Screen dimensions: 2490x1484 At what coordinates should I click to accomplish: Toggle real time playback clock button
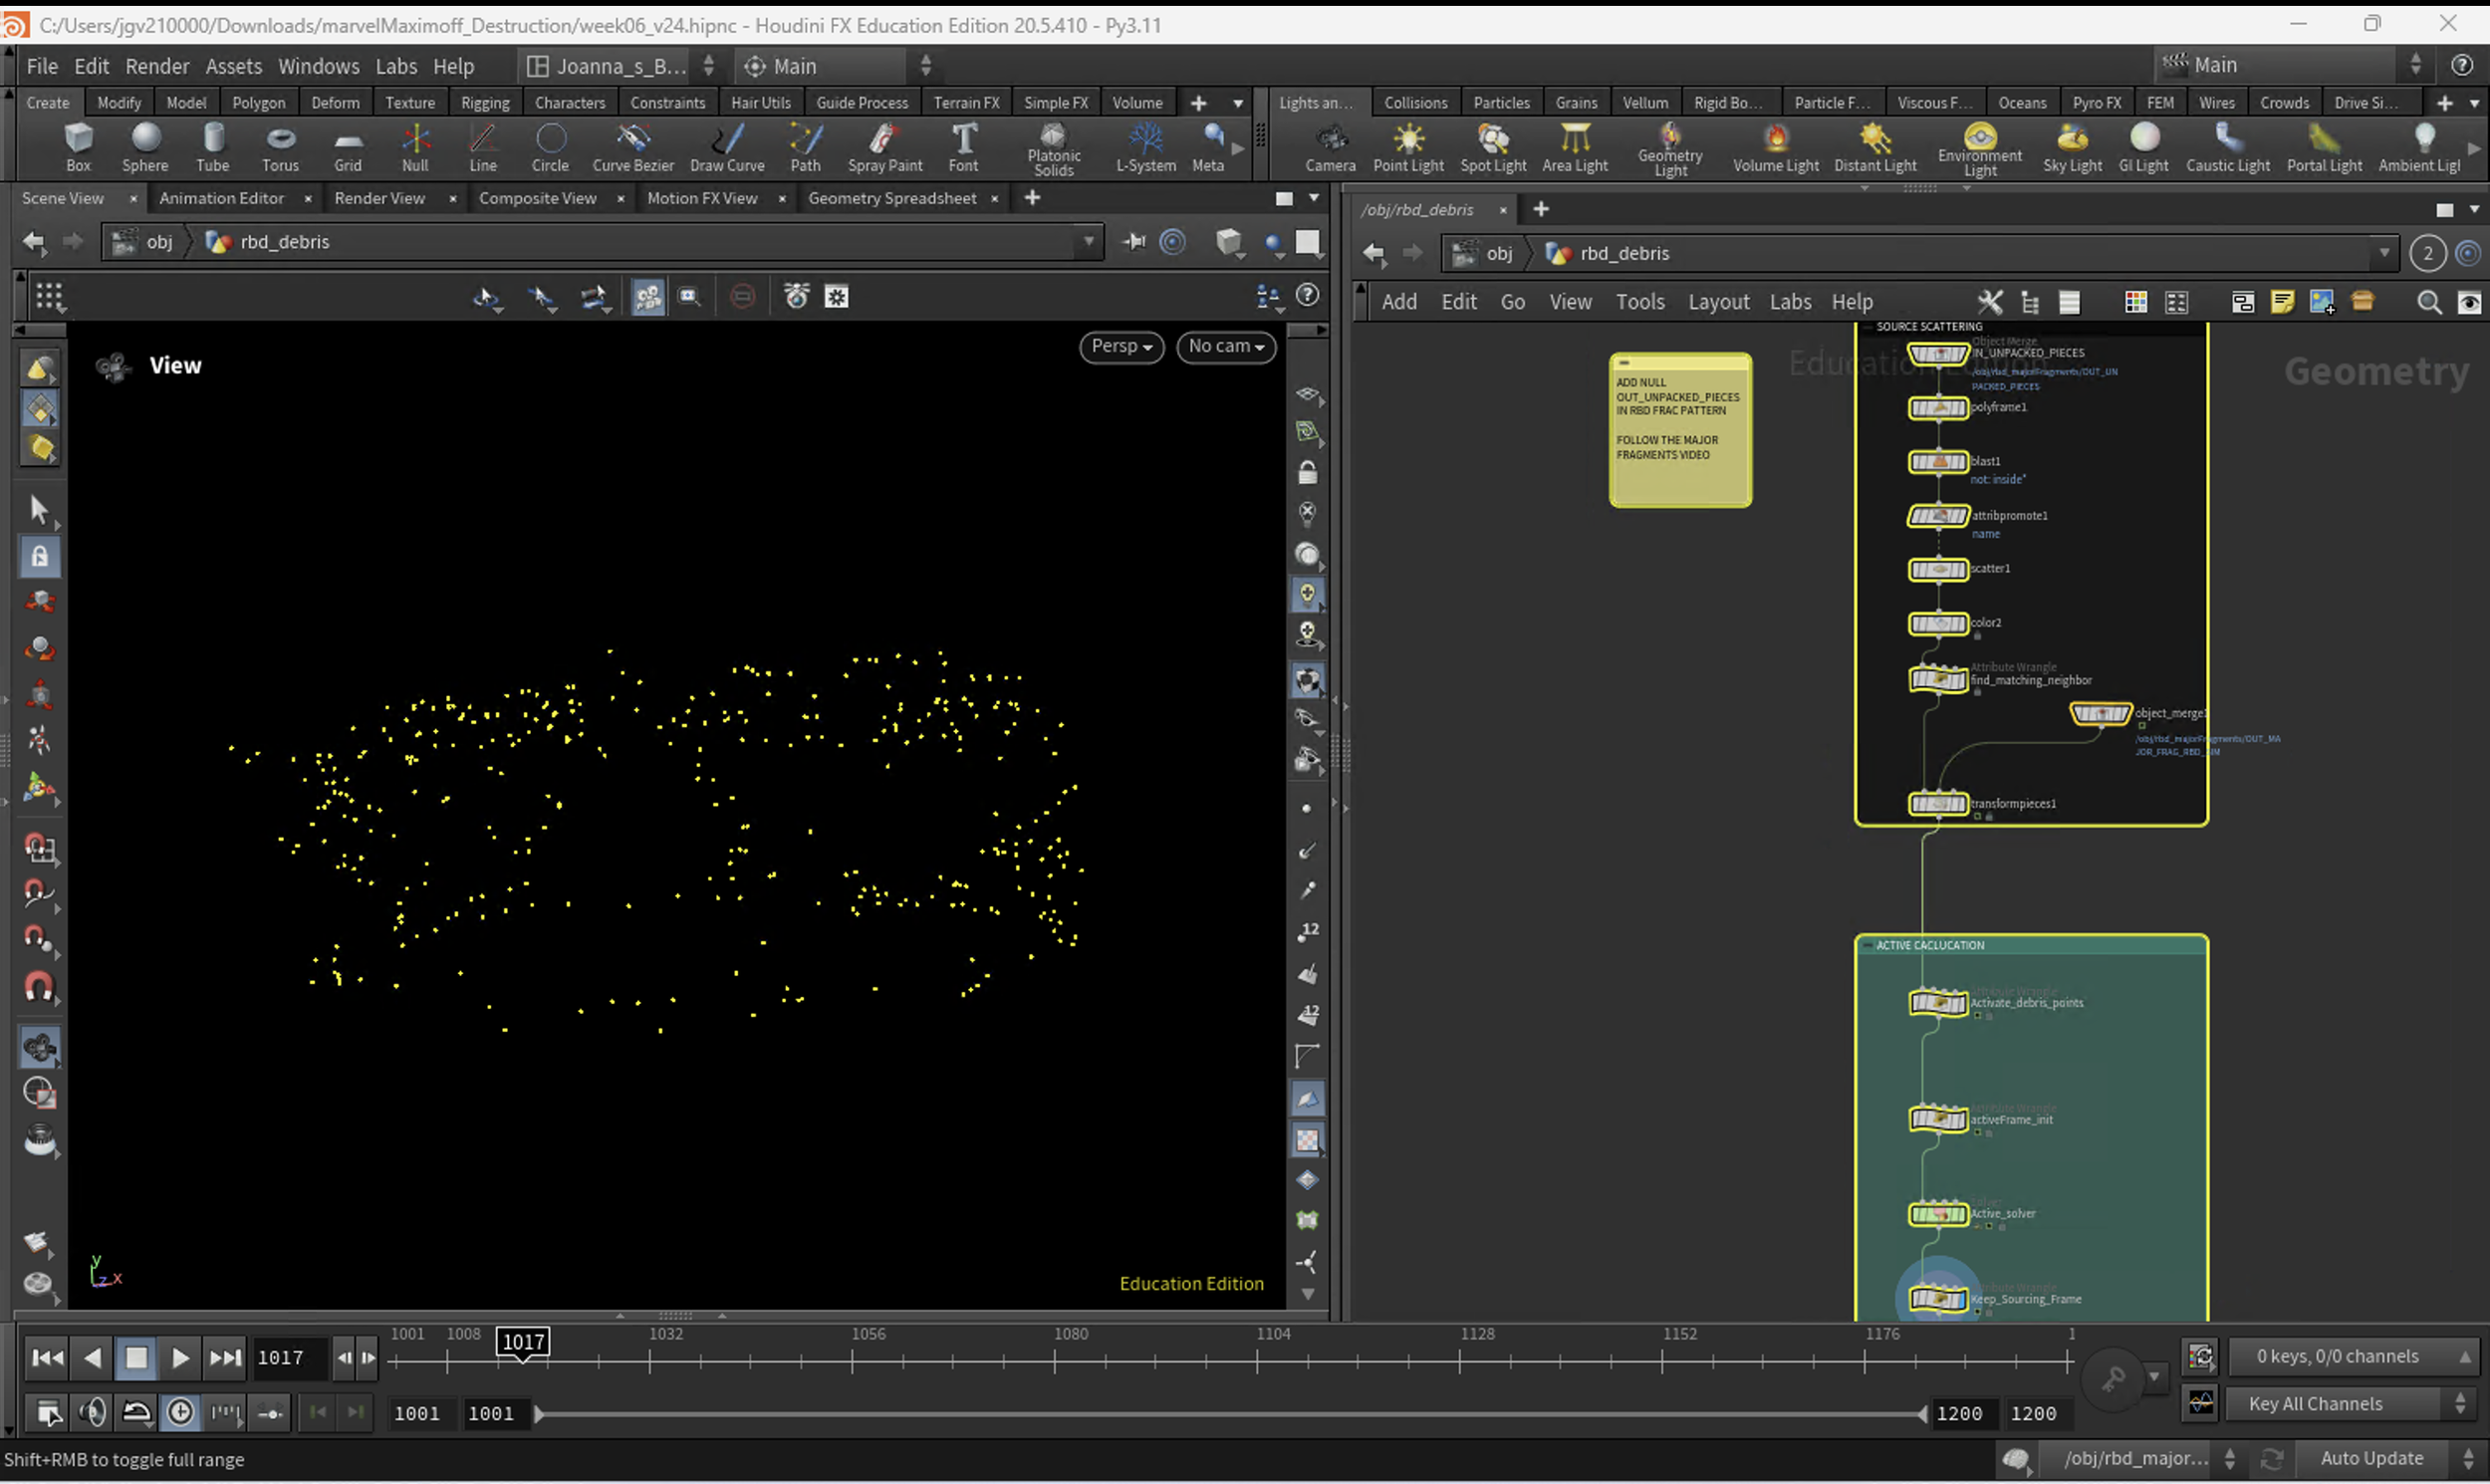pos(181,1412)
